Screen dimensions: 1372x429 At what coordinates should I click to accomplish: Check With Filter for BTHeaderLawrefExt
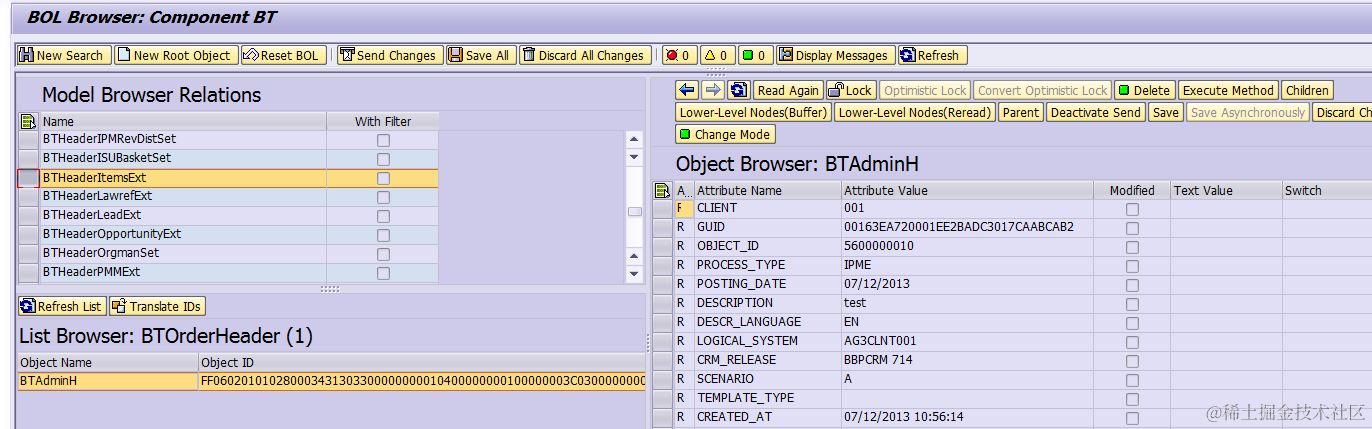[383, 197]
